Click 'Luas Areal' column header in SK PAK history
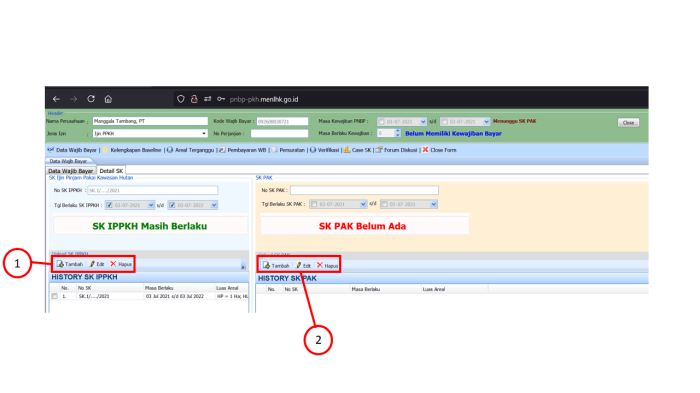700x393 pixels. click(x=434, y=289)
